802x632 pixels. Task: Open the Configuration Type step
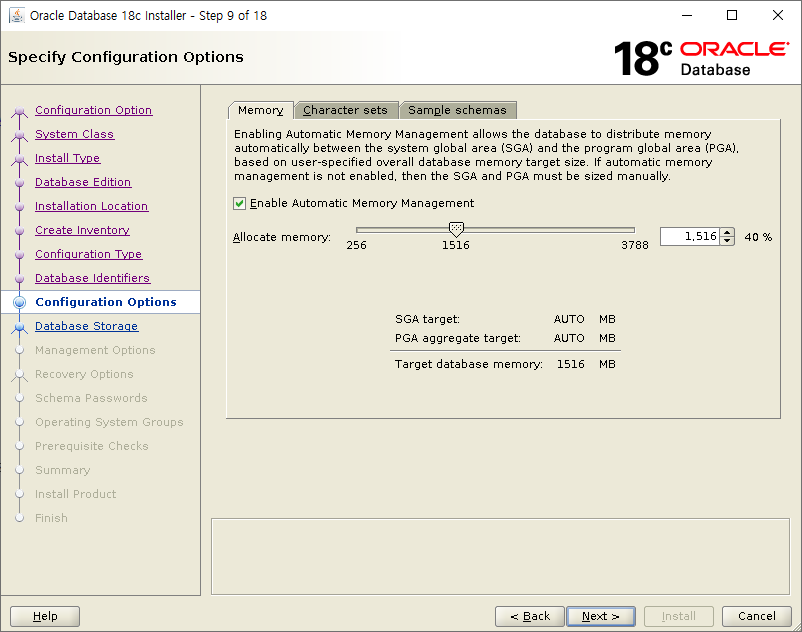coord(88,254)
